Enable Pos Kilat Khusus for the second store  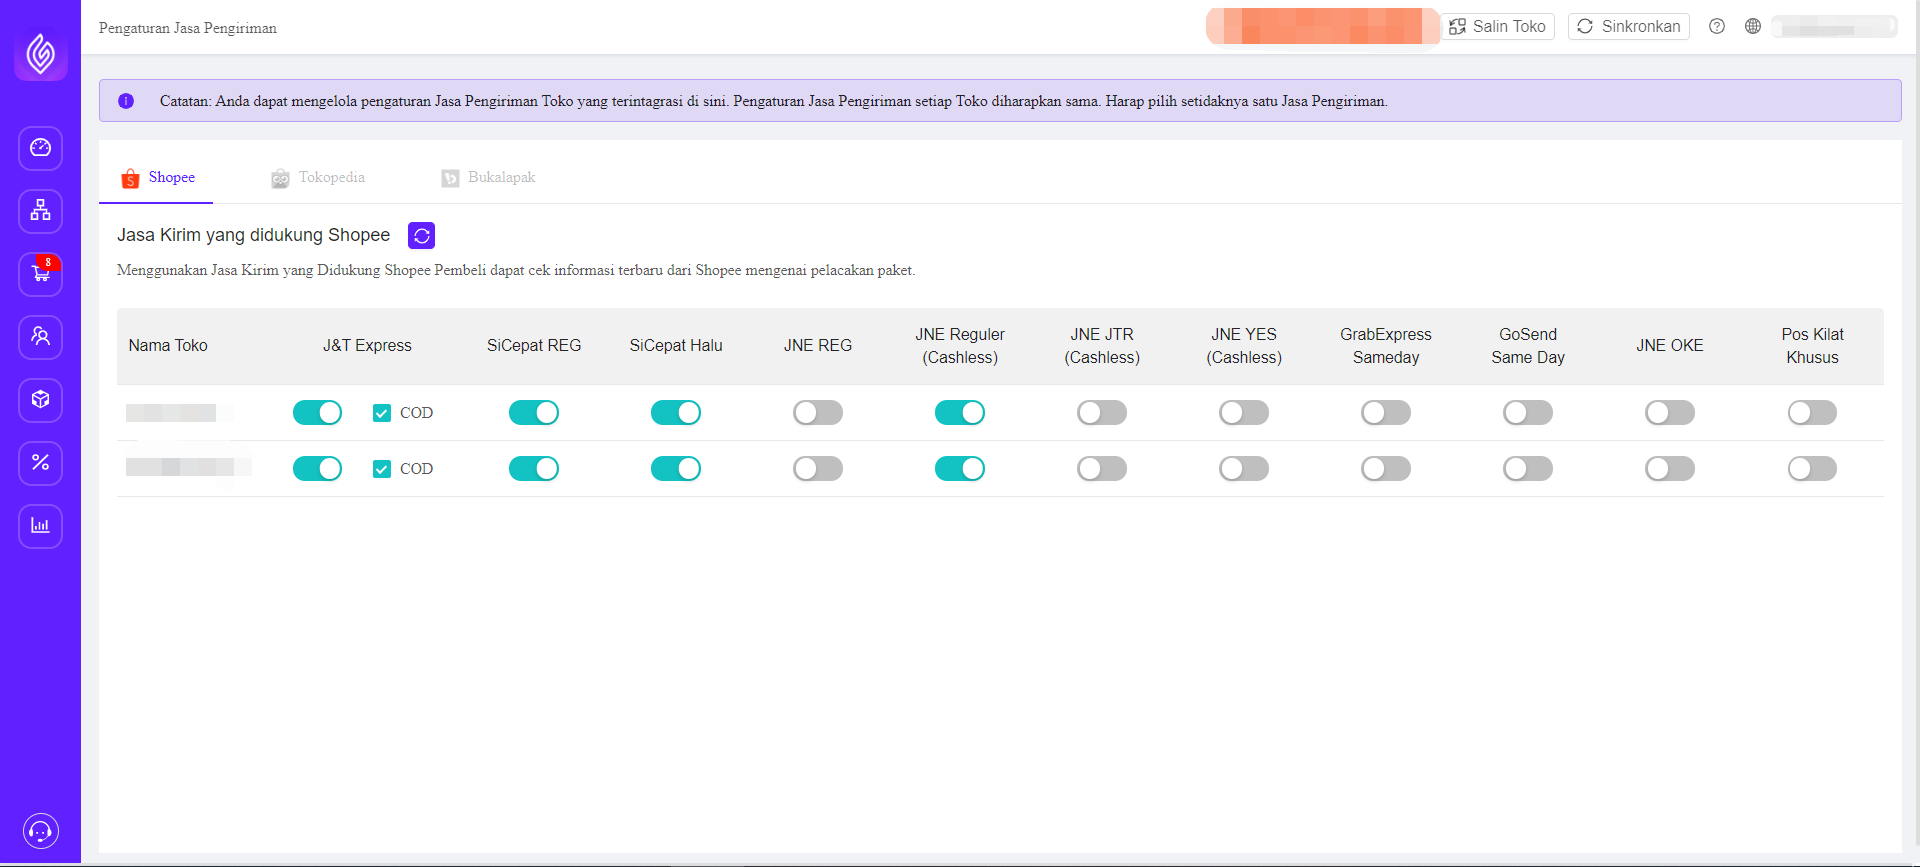tap(1812, 469)
